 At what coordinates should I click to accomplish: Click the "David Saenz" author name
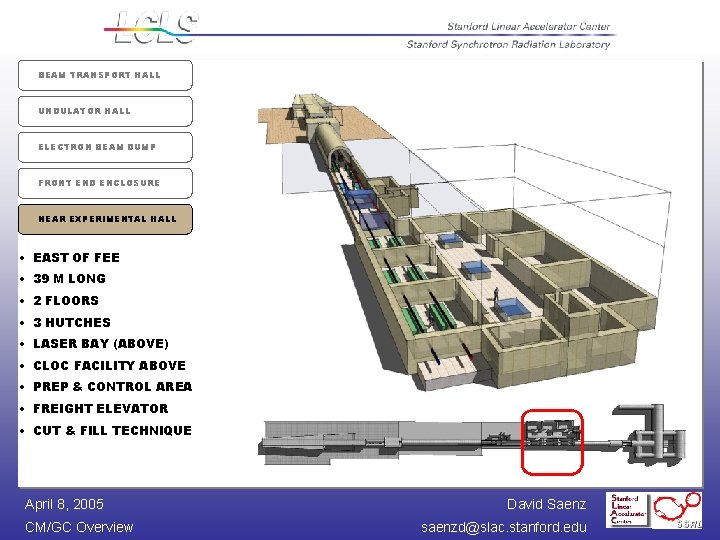(546, 504)
